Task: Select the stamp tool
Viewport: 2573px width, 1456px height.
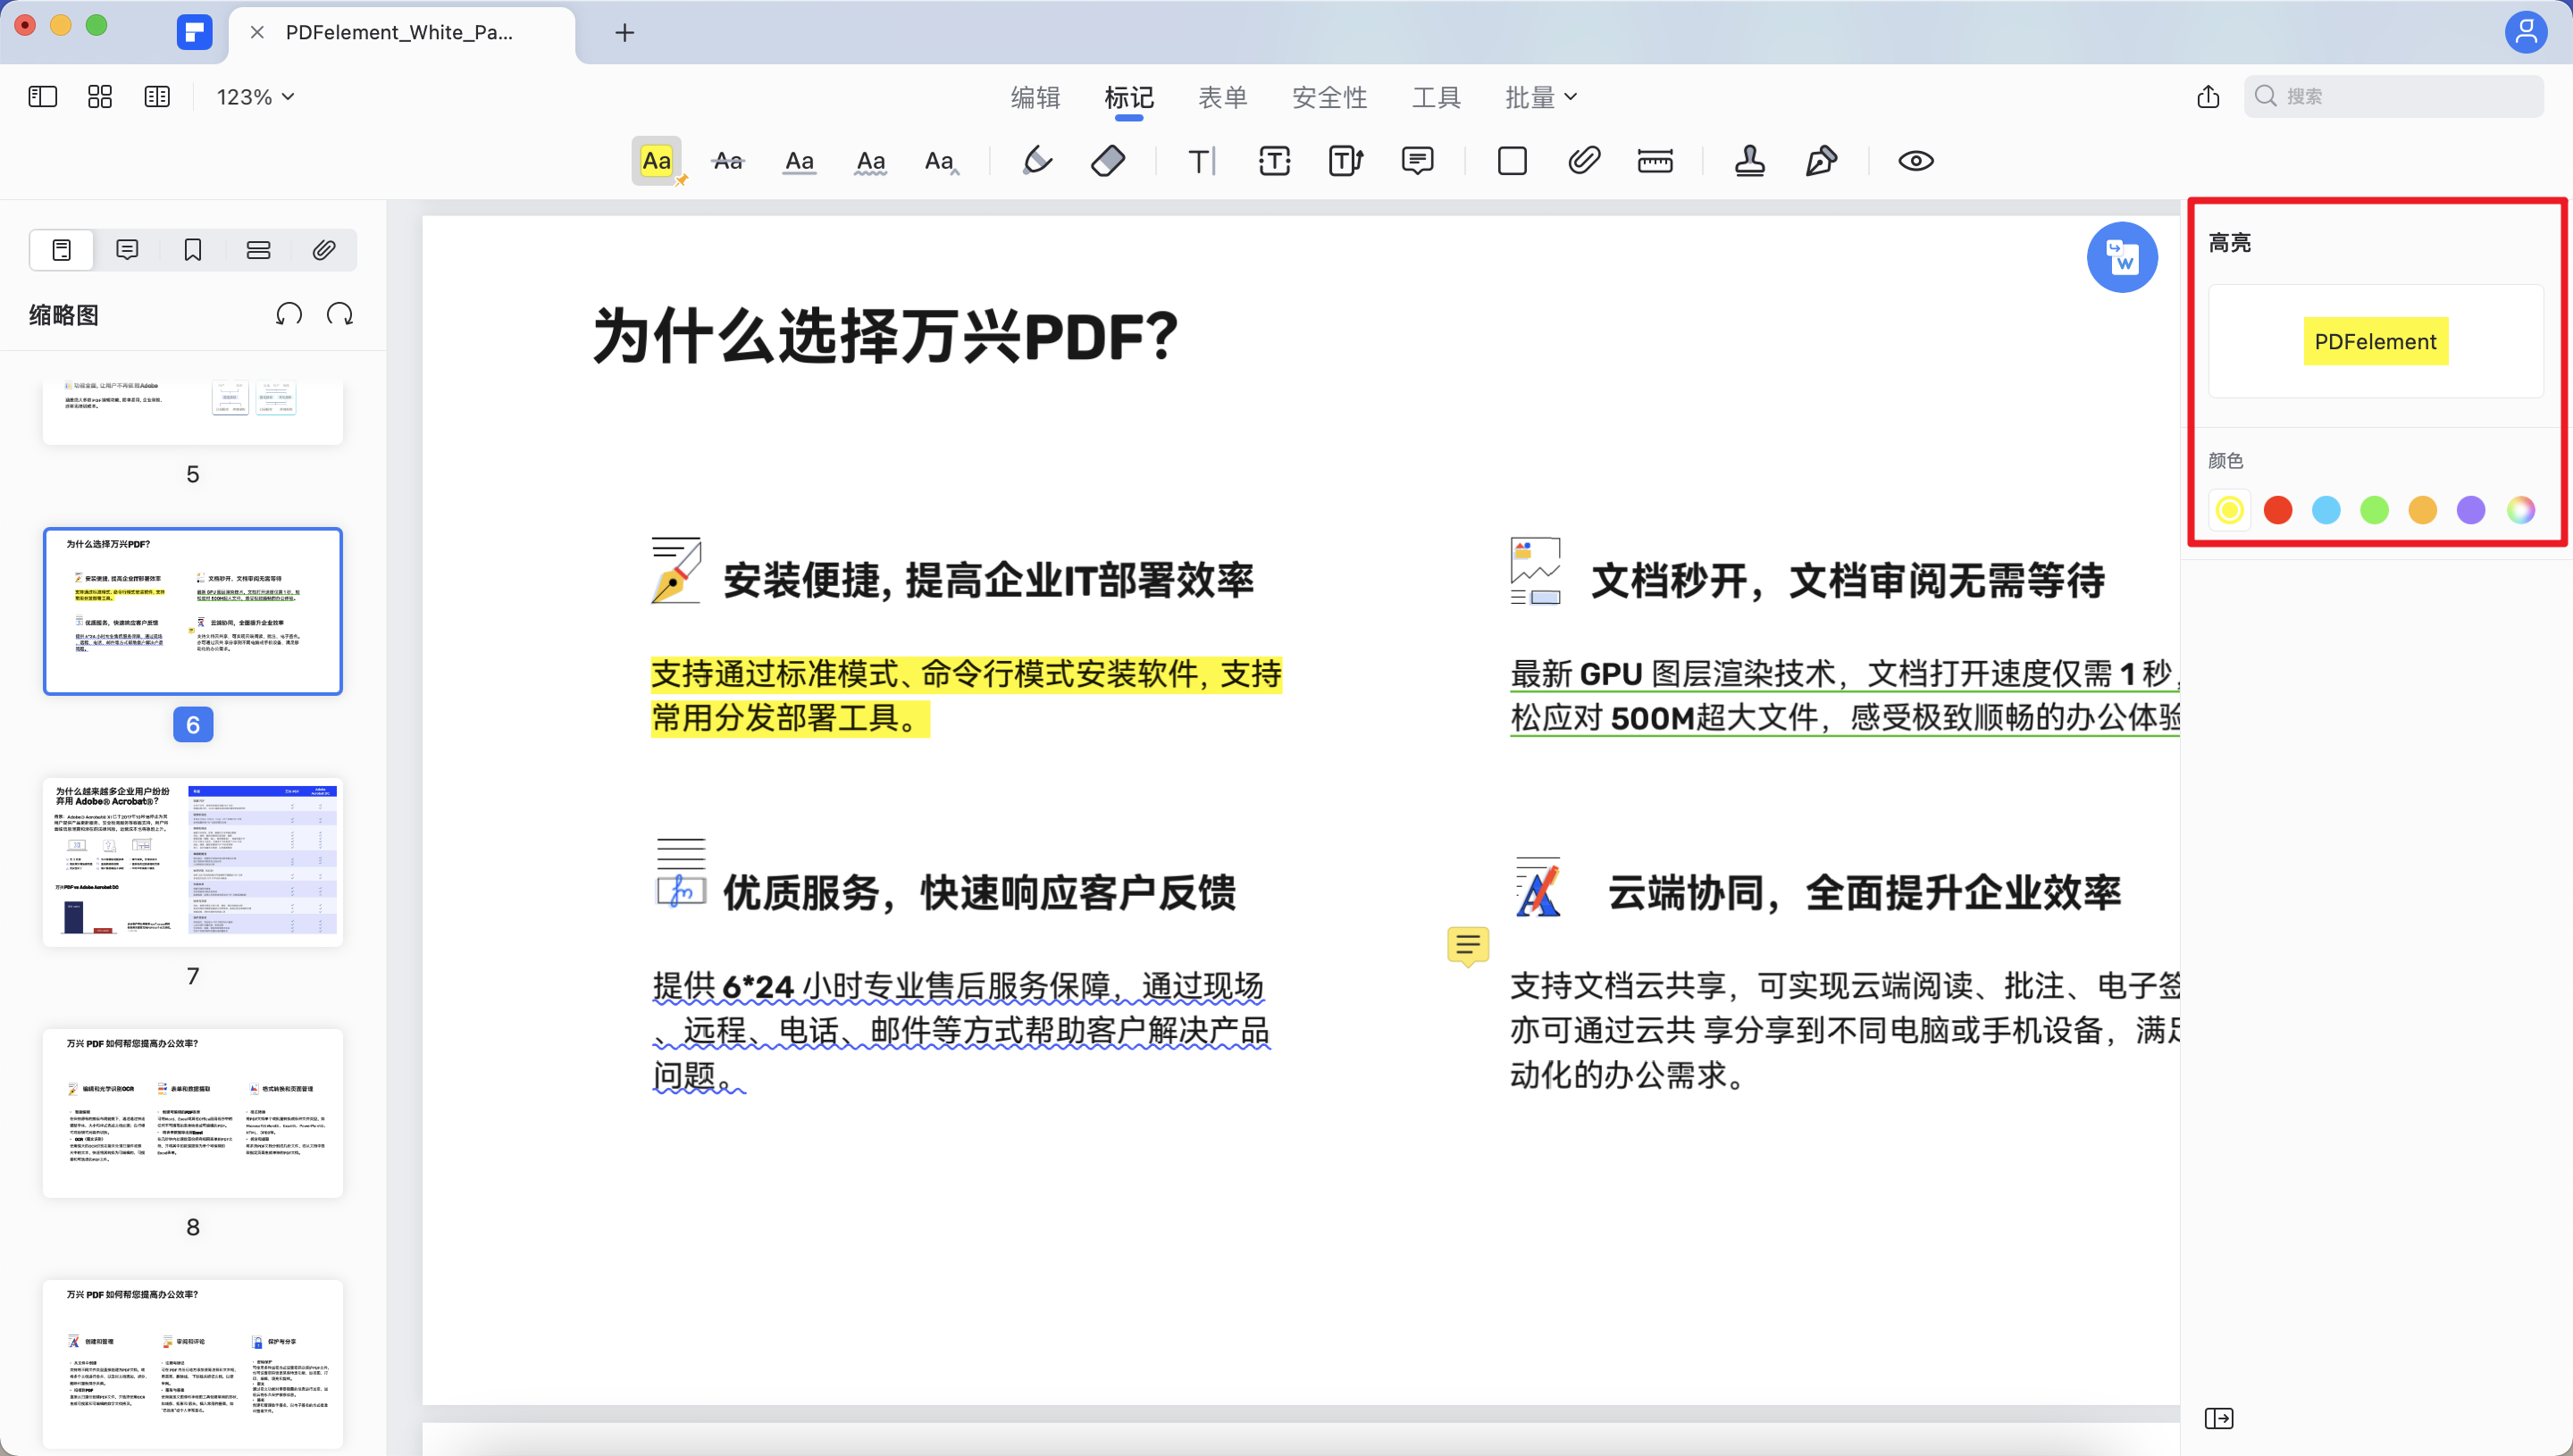Action: click(x=1750, y=160)
